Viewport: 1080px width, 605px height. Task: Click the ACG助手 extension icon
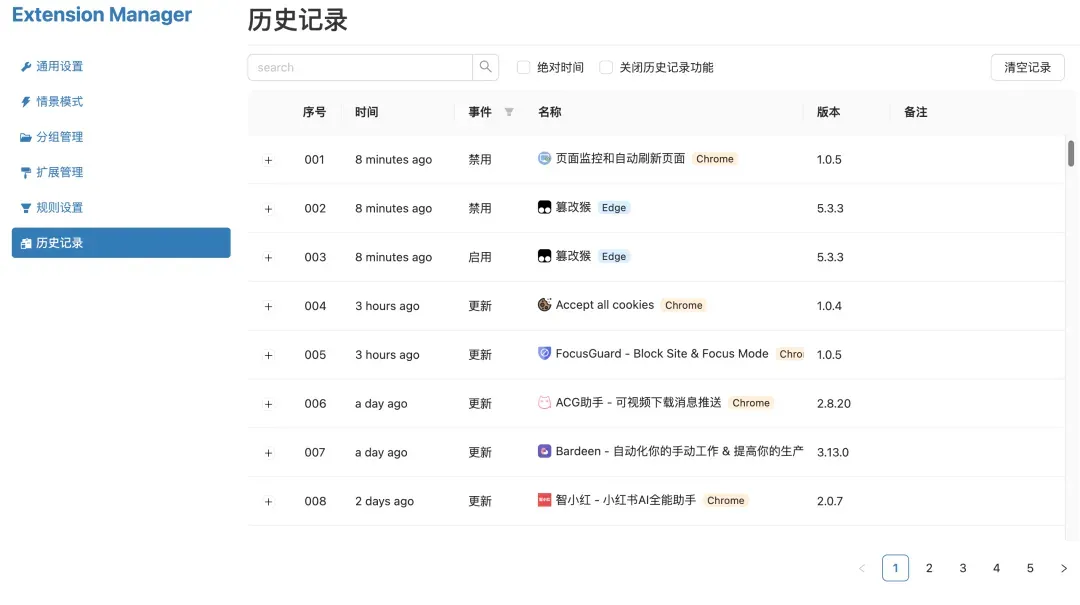click(x=544, y=402)
